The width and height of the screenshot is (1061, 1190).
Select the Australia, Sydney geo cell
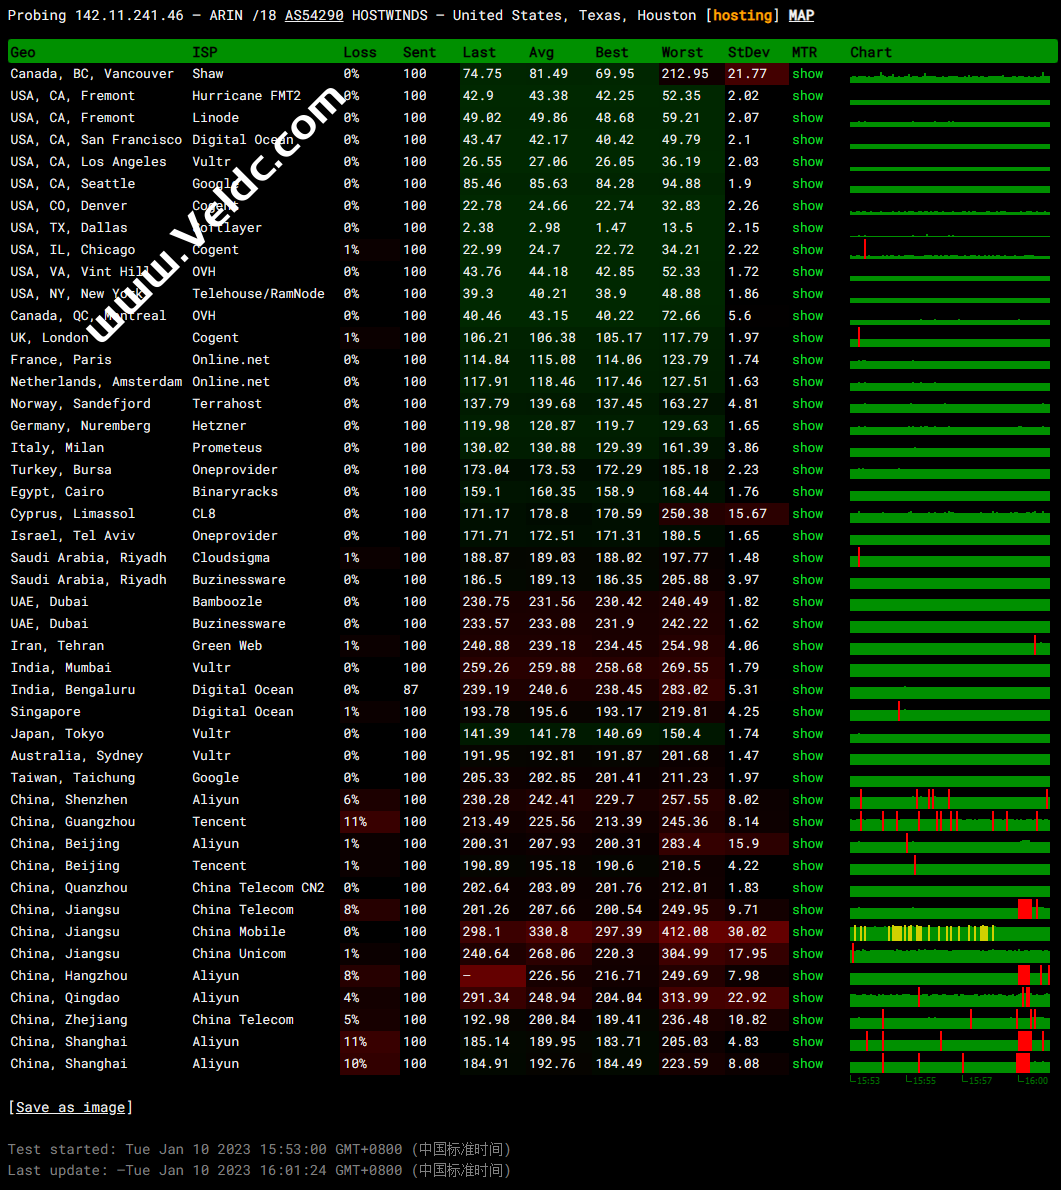click(x=77, y=756)
